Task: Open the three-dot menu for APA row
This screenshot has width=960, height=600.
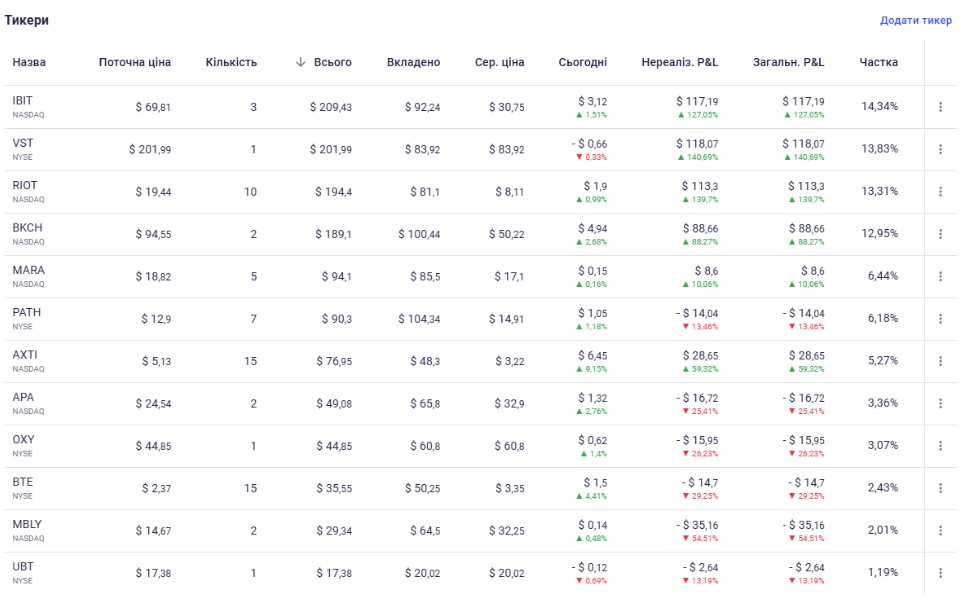Action: (940, 403)
